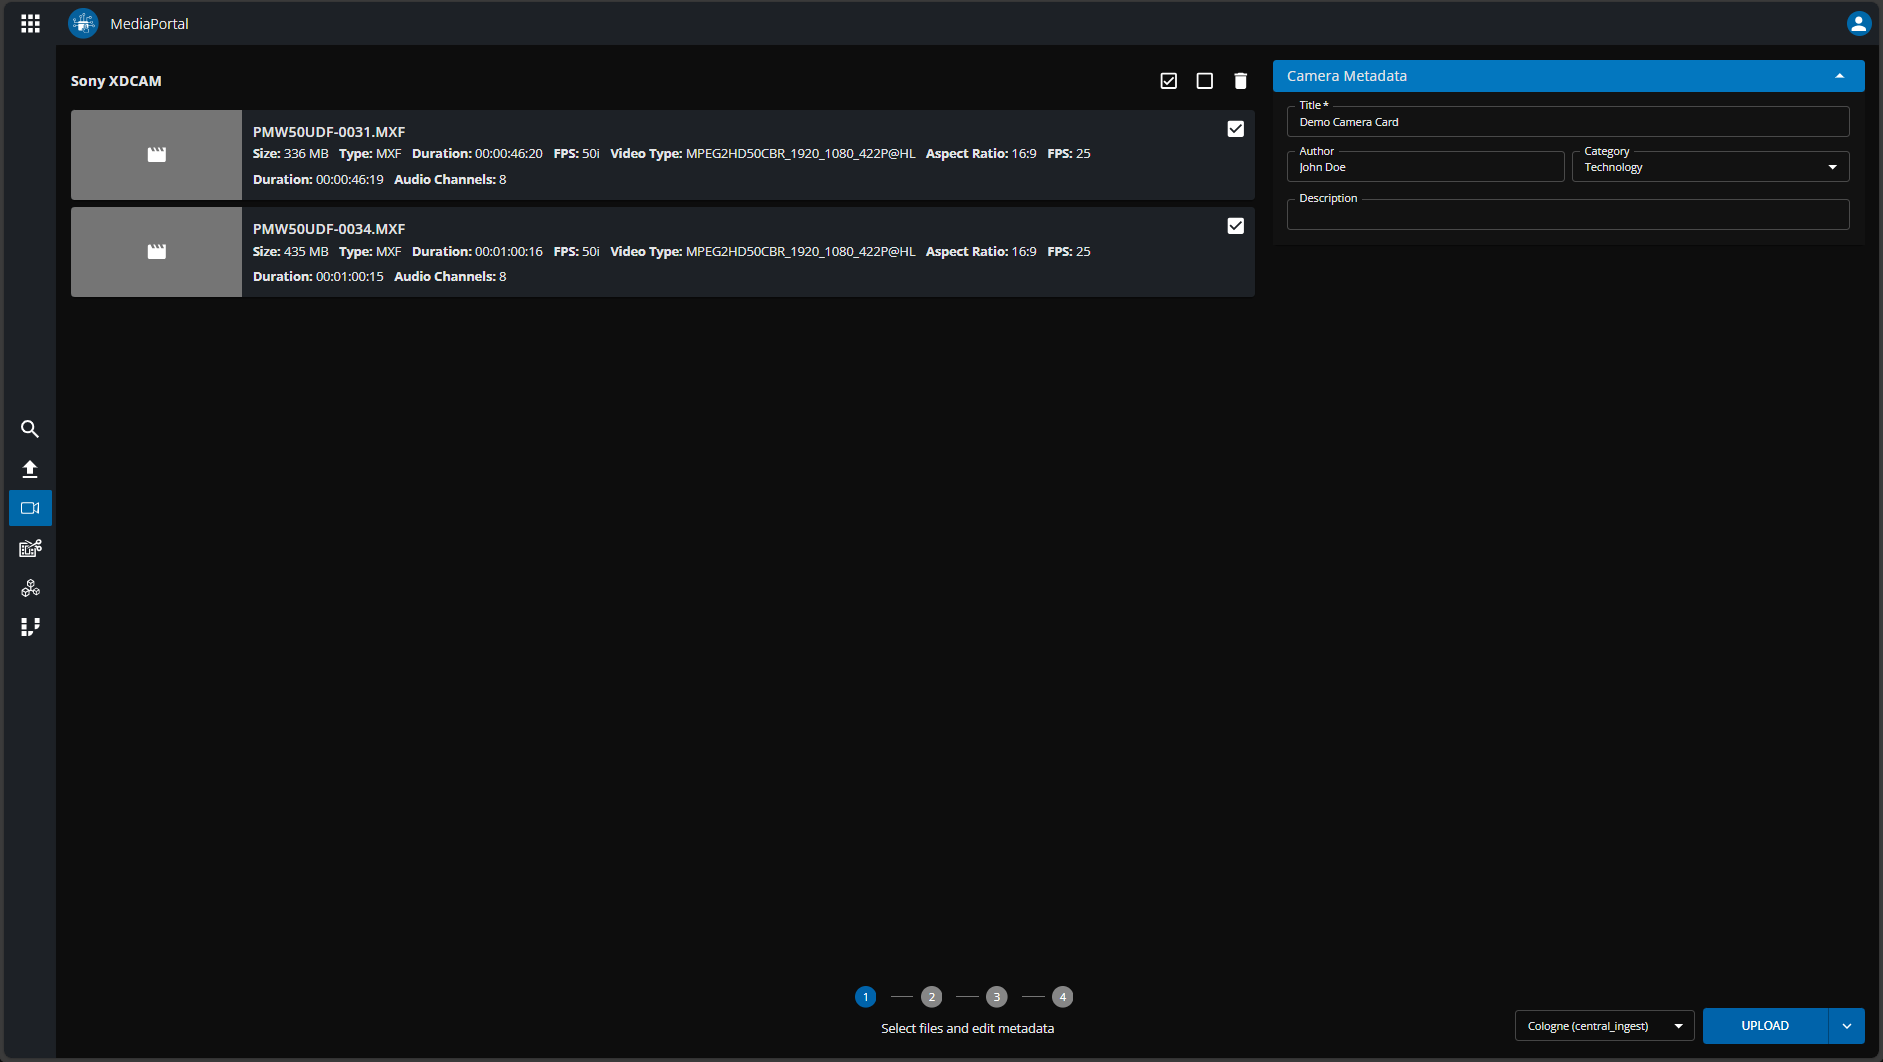This screenshot has width=1883, height=1062.
Task: Click the MediaPortal logo link
Action: pyautogui.click(x=84, y=23)
